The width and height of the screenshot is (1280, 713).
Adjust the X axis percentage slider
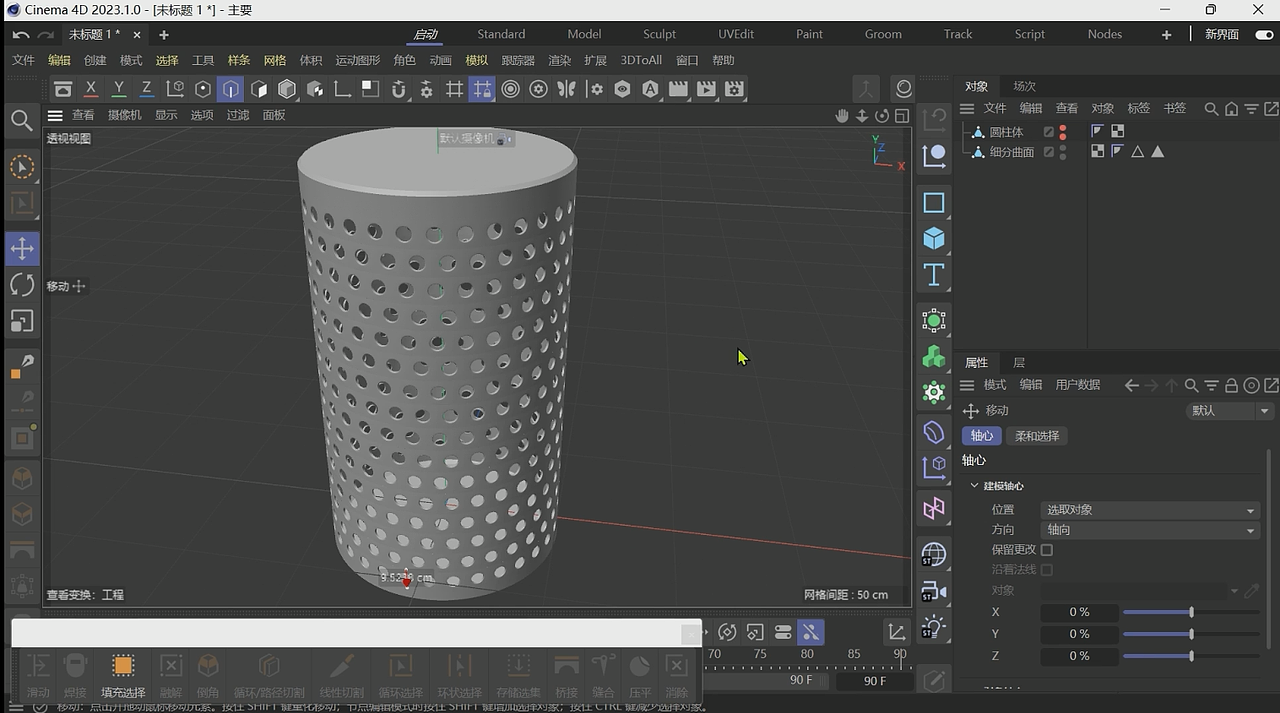pyautogui.click(x=1190, y=612)
